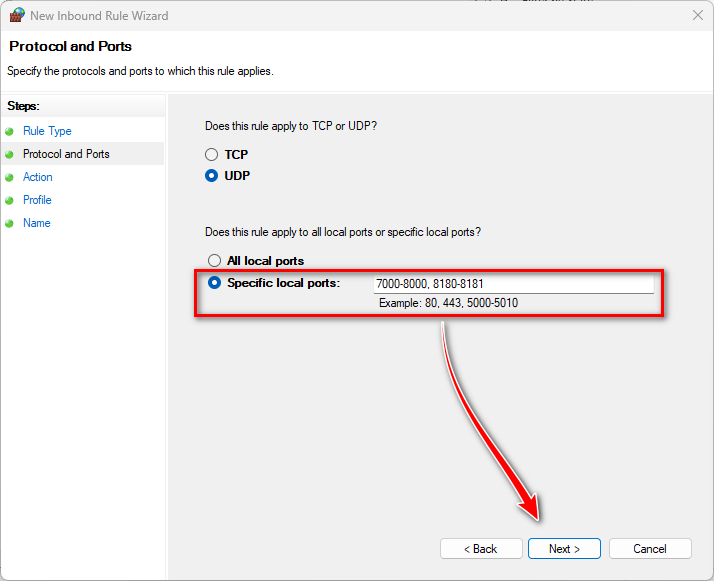Click the green bullet next to Name
The width and height of the screenshot is (714, 581).
10,223
